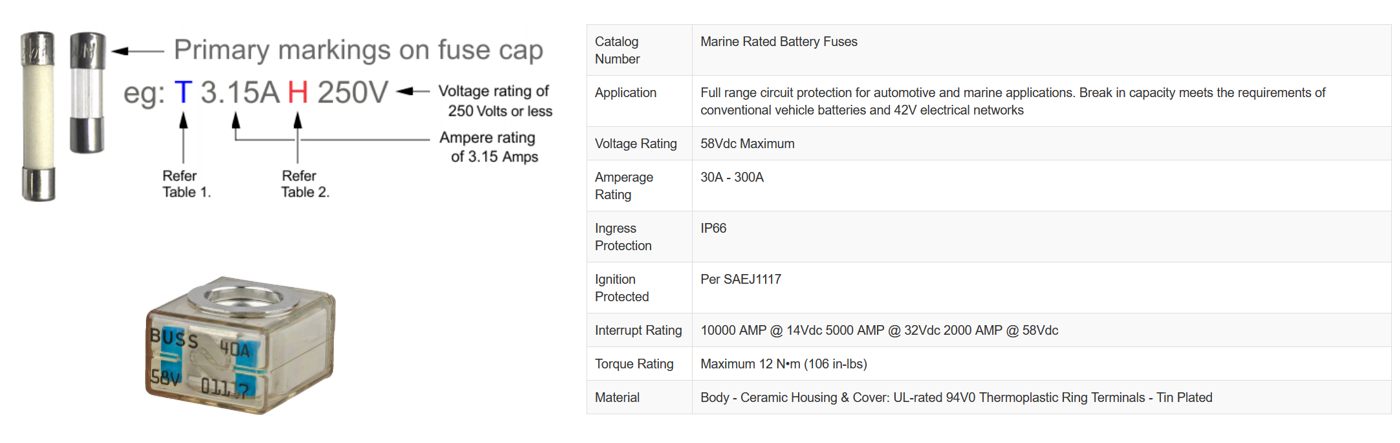Click the clear glass fuse image

tap(87, 92)
